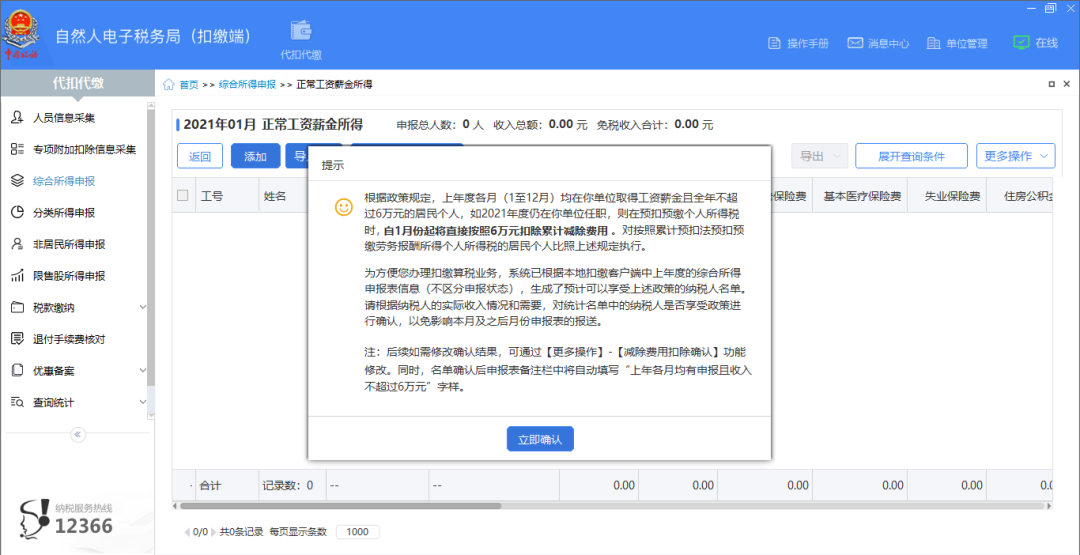
Task: Click the 综合所得申报 breadcrumb link
Action: coord(247,85)
